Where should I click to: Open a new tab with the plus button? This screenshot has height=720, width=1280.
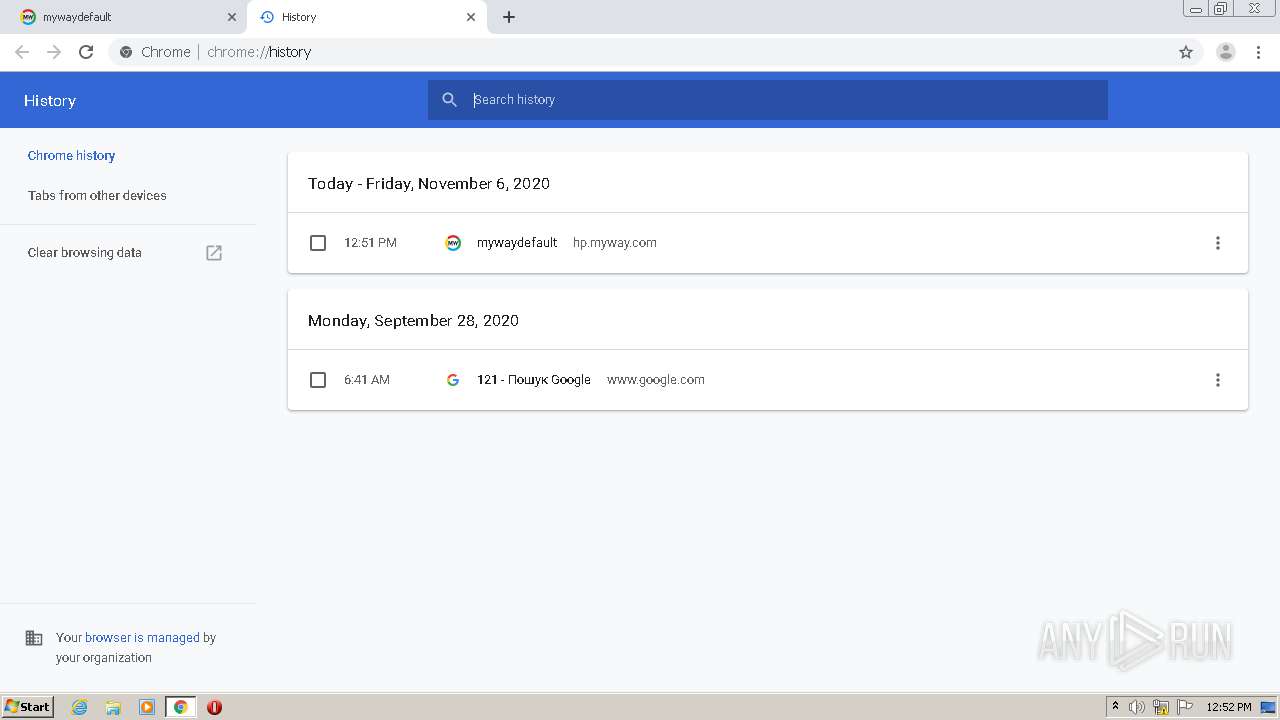coord(509,17)
